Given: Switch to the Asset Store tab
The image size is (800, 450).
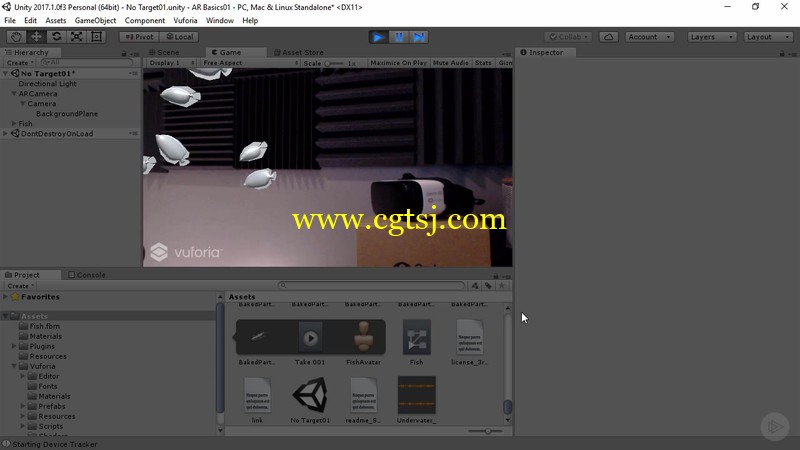Looking at the screenshot, I should pyautogui.click(x=299, y=52).
